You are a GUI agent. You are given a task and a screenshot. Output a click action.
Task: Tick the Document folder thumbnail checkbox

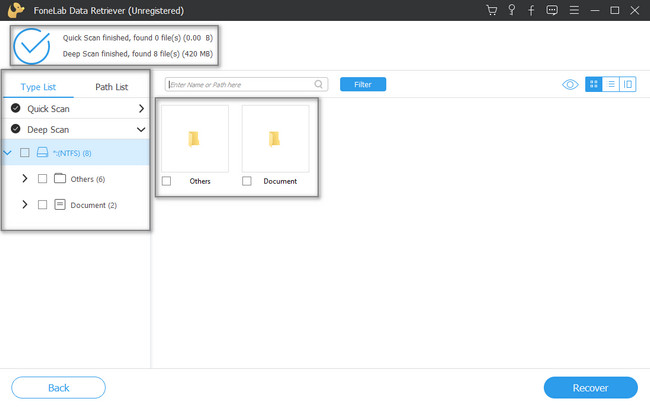[x=247, y=181]
